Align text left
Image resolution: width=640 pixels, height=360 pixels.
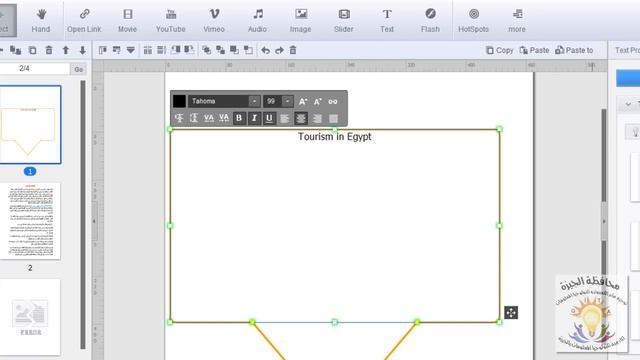(284, 119)
